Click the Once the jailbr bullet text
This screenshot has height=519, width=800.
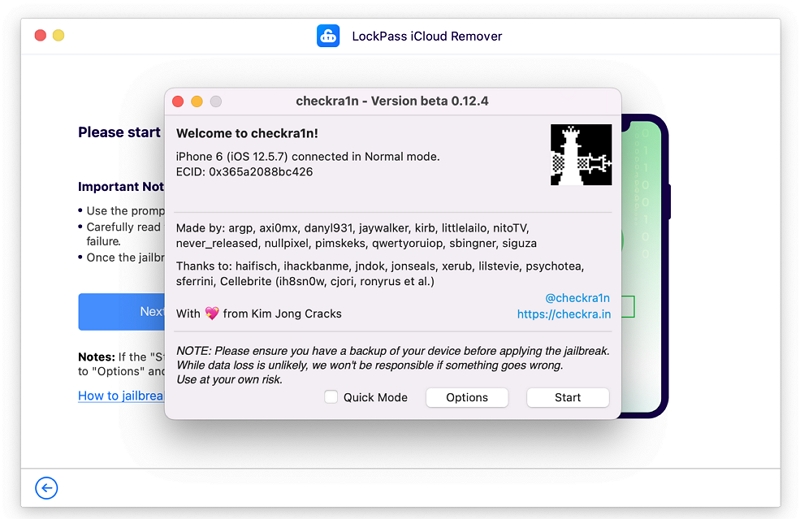tap(125, 258)
